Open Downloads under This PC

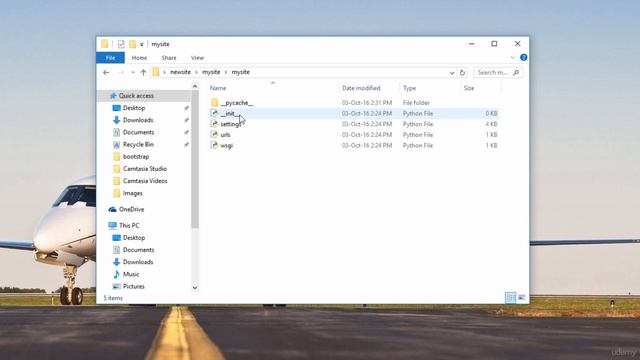[x=138, y=262]
